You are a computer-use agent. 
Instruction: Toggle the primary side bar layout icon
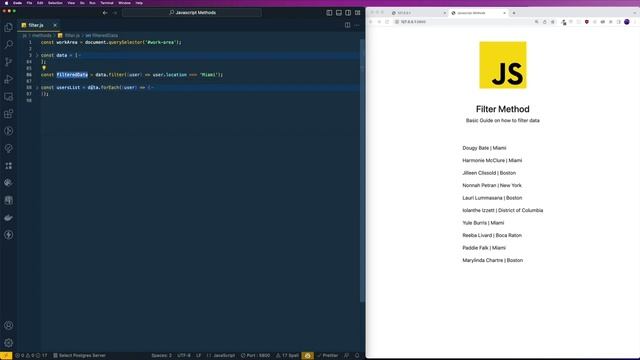pyautogui.click(x=329, y=13)
